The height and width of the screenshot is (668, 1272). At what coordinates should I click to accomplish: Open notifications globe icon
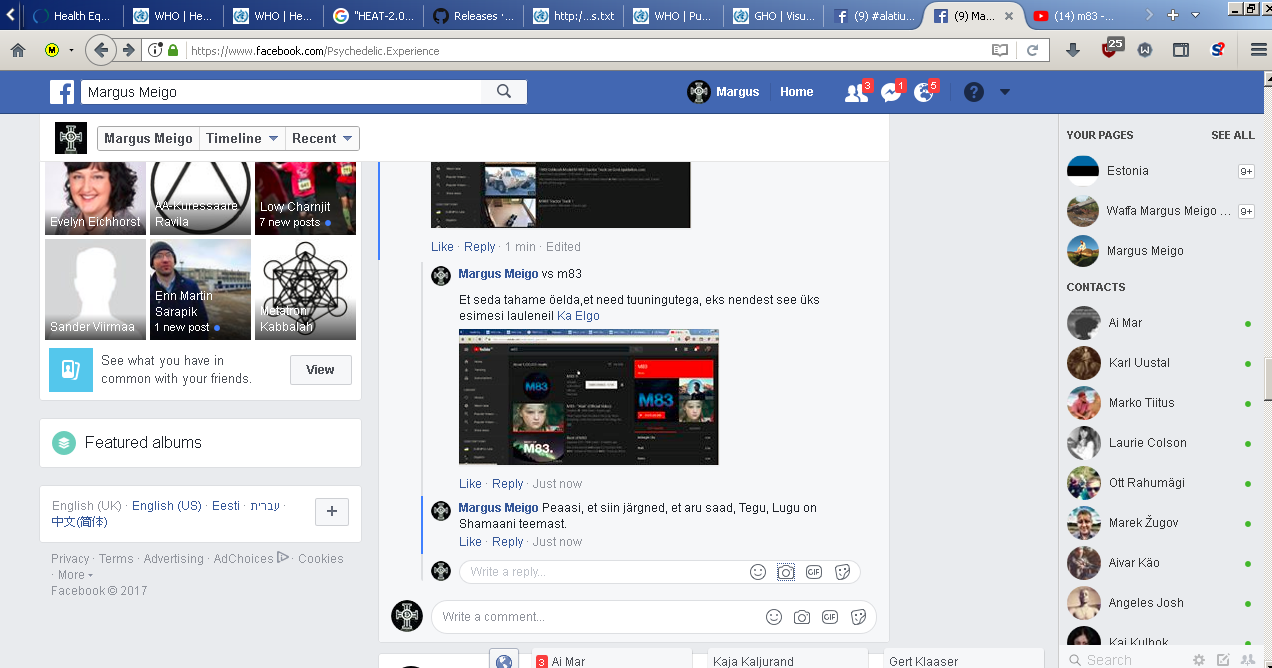click(x=924, y=93)
